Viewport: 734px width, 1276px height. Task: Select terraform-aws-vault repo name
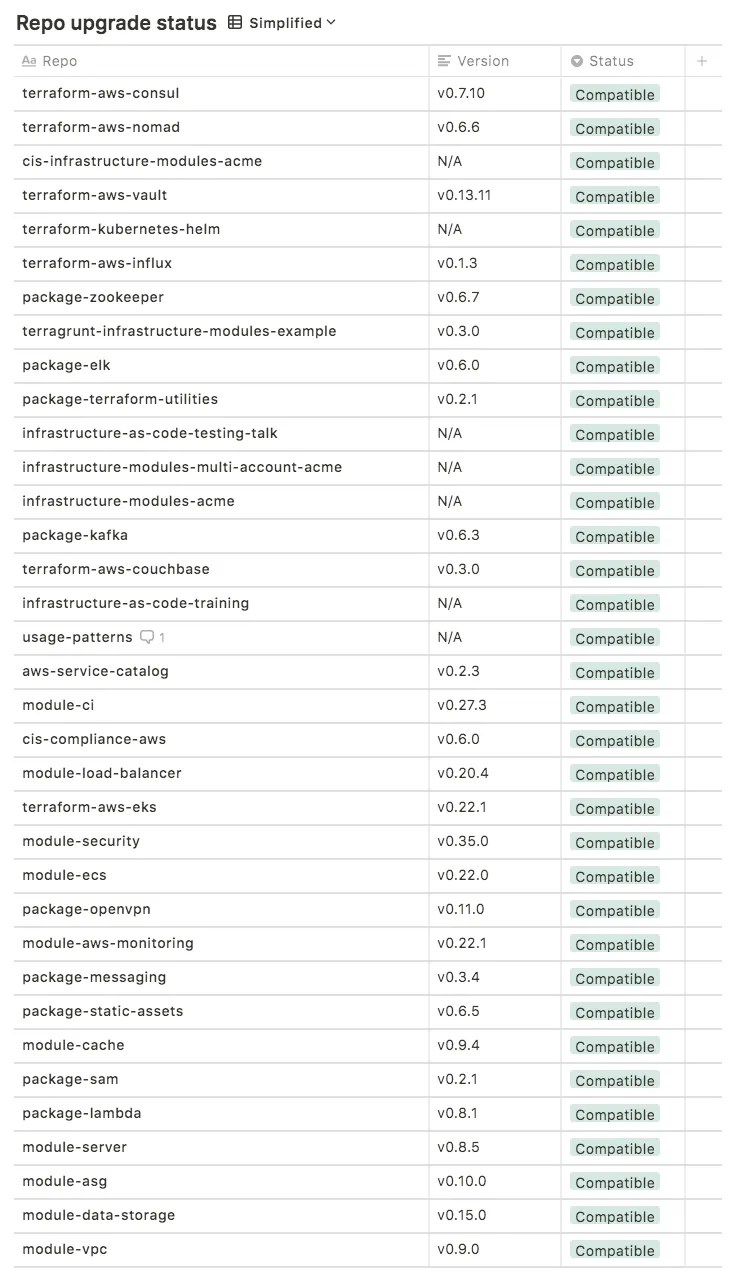pos(94,195)
